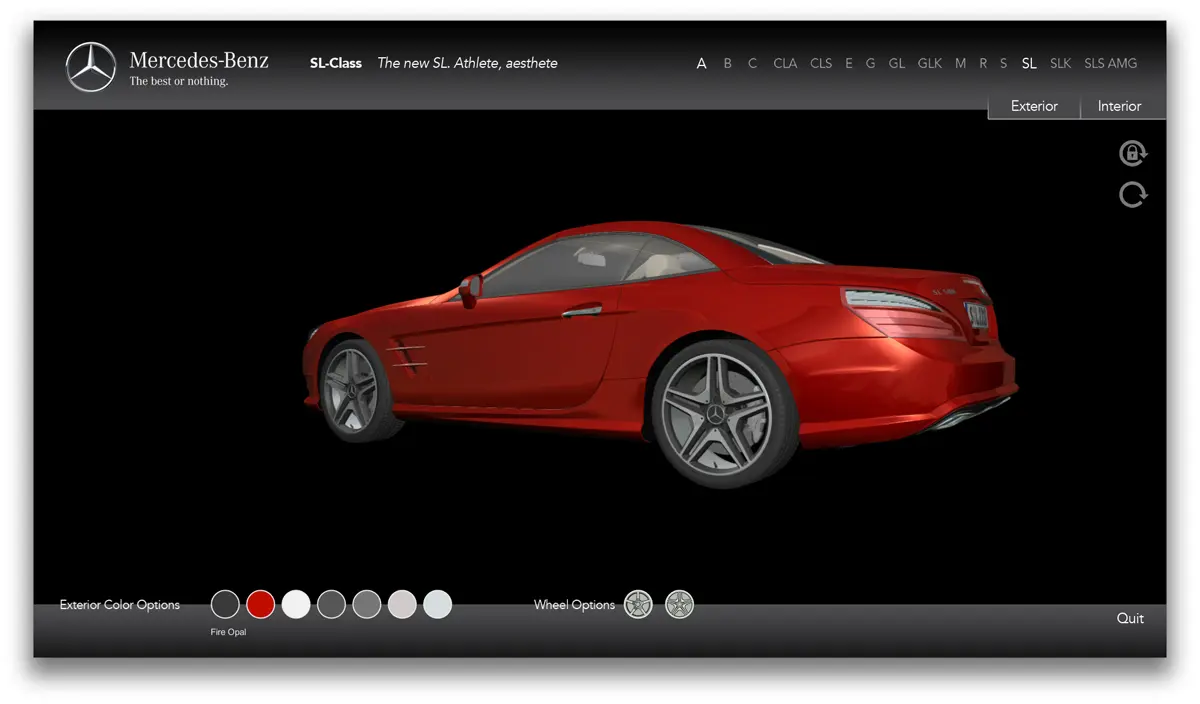Click the Mercedes-Benz brand name text
1200x704 pixels.
click(199, 60)
